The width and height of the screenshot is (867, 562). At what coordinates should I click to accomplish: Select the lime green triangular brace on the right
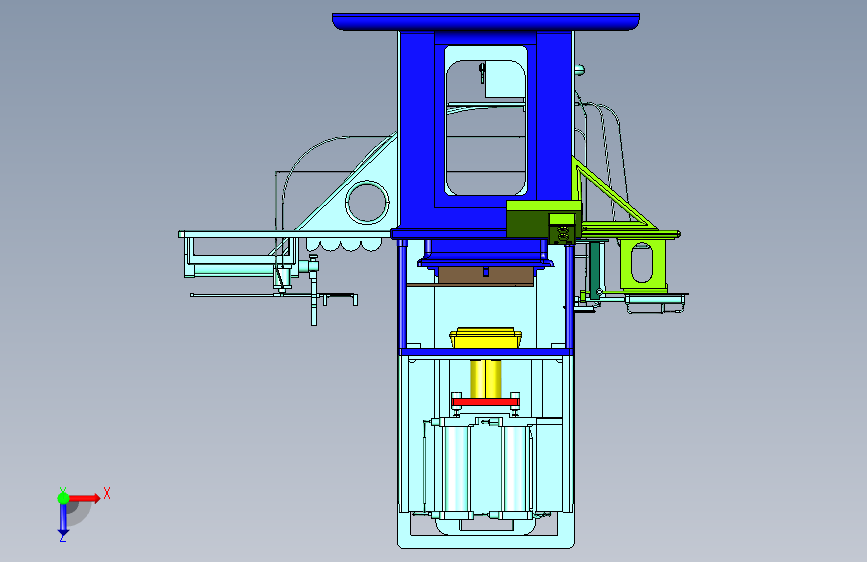(x=613, y=195)
